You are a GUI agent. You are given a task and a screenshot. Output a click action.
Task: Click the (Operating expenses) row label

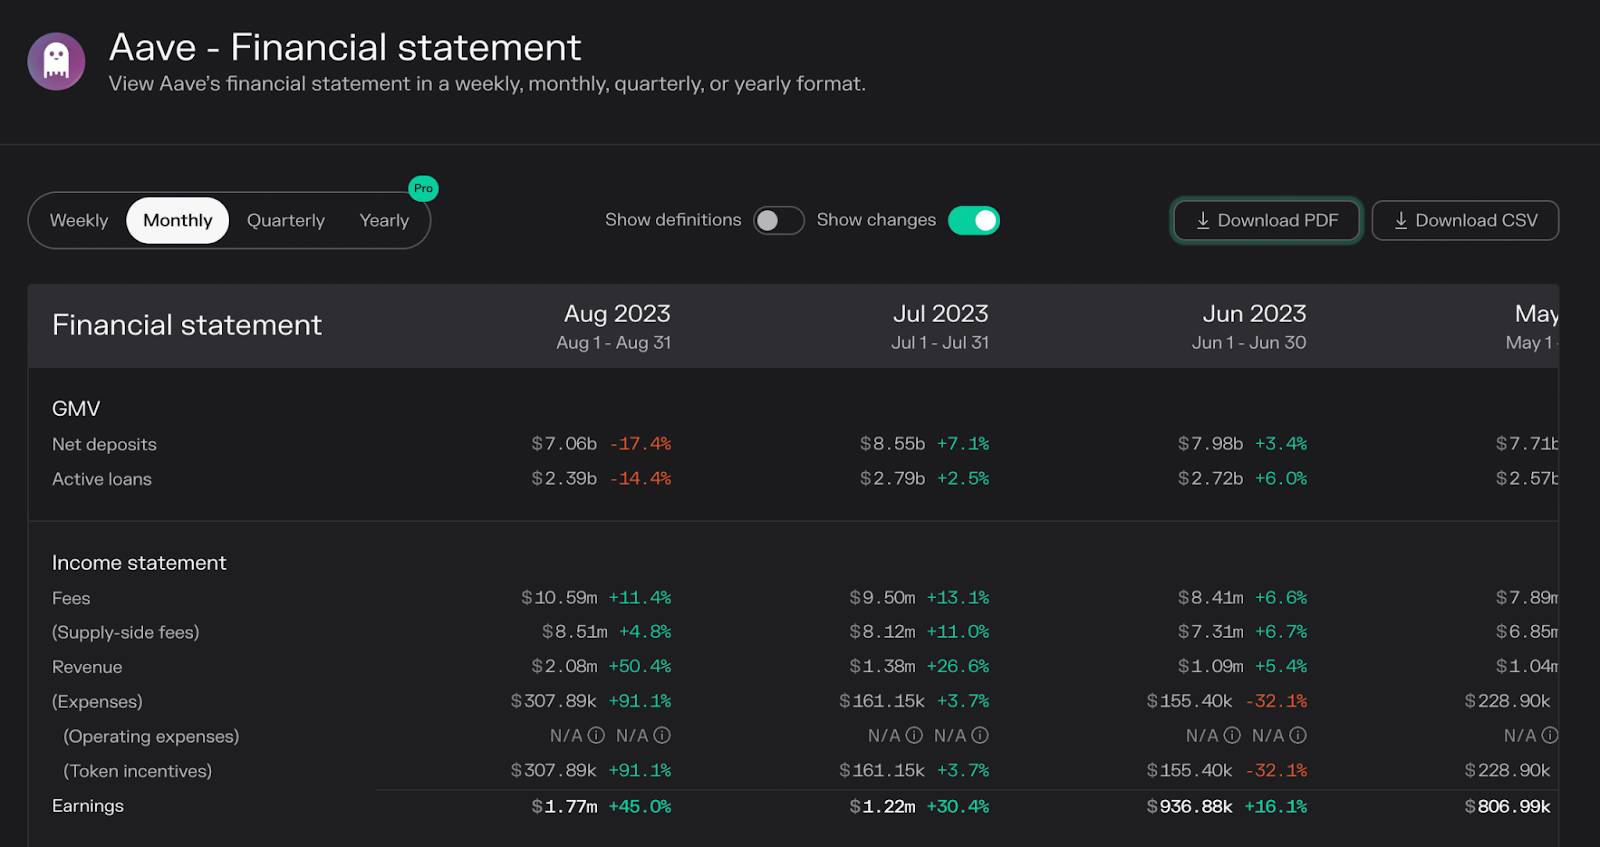click(x=151, y=736)
